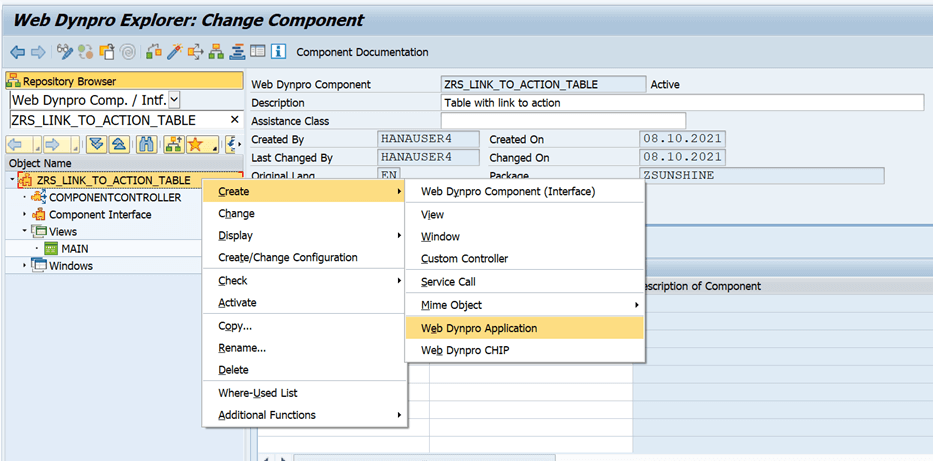Open Additional Functions submenu
The height and width of the screenshot is (461, 940).
pyautogui.click(x=304, y=415)
